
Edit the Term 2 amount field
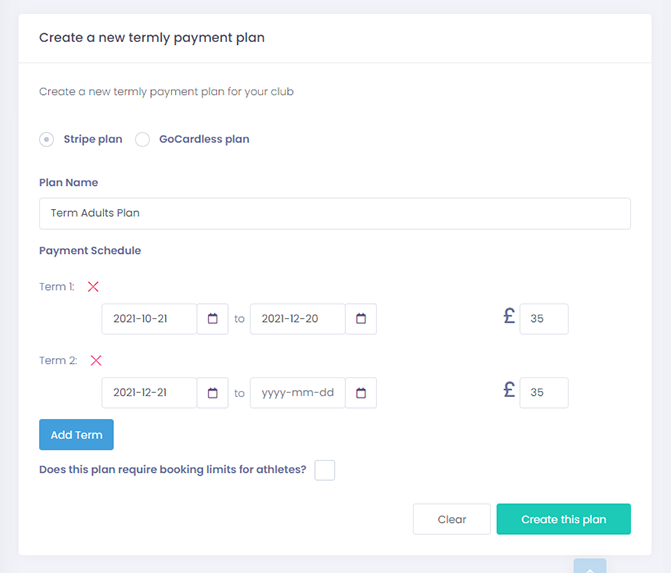pos(544,393)
